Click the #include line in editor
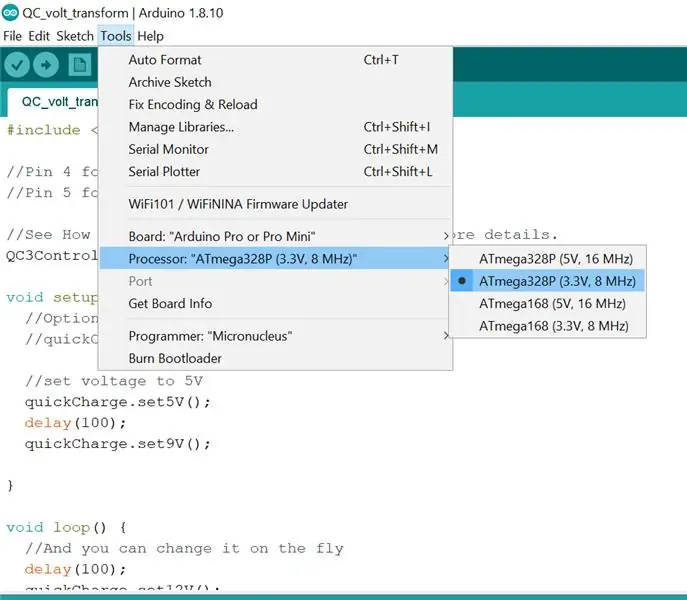Screen dimensions: 687x600 (x=52, y=130)
